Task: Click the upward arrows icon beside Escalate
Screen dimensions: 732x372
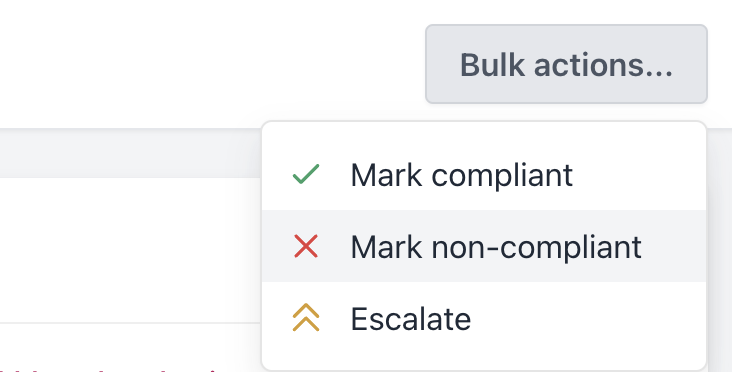Action: click(306, 317)
